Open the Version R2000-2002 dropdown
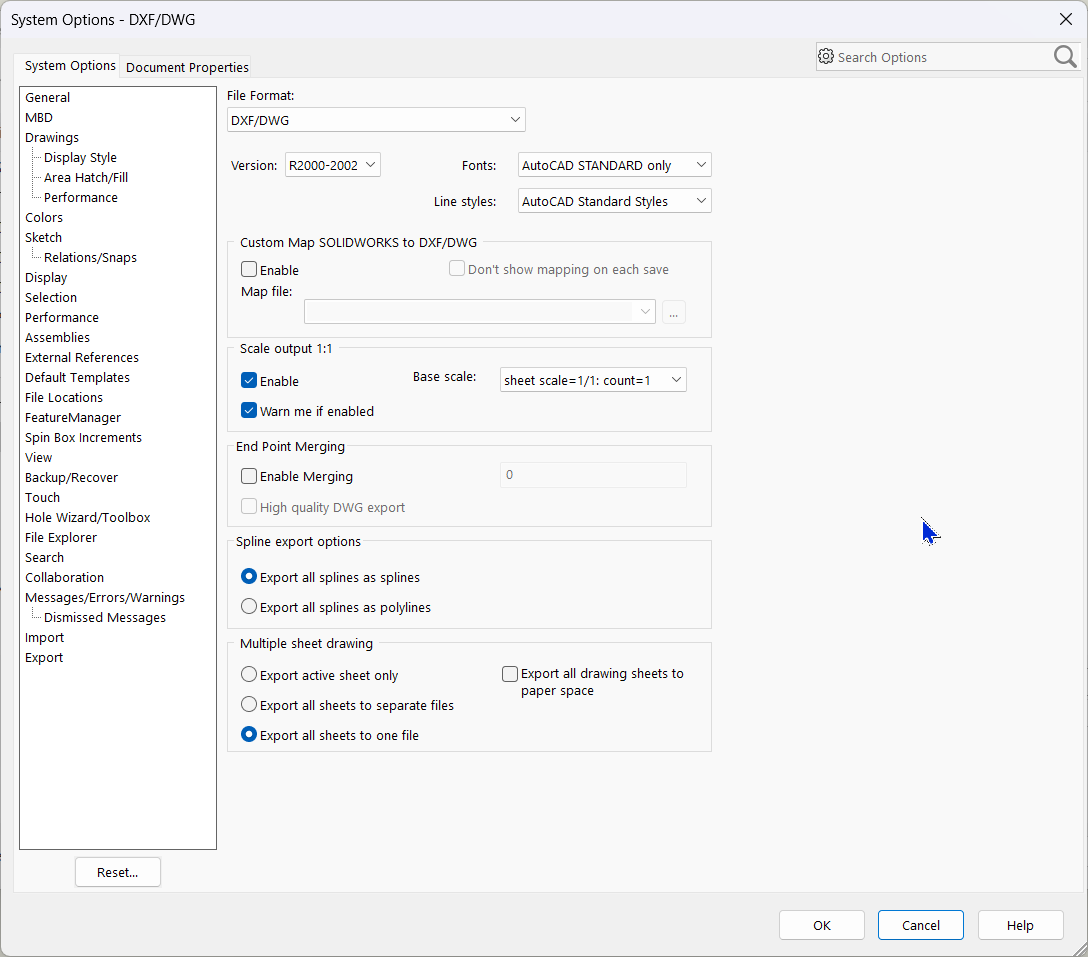 332,164
